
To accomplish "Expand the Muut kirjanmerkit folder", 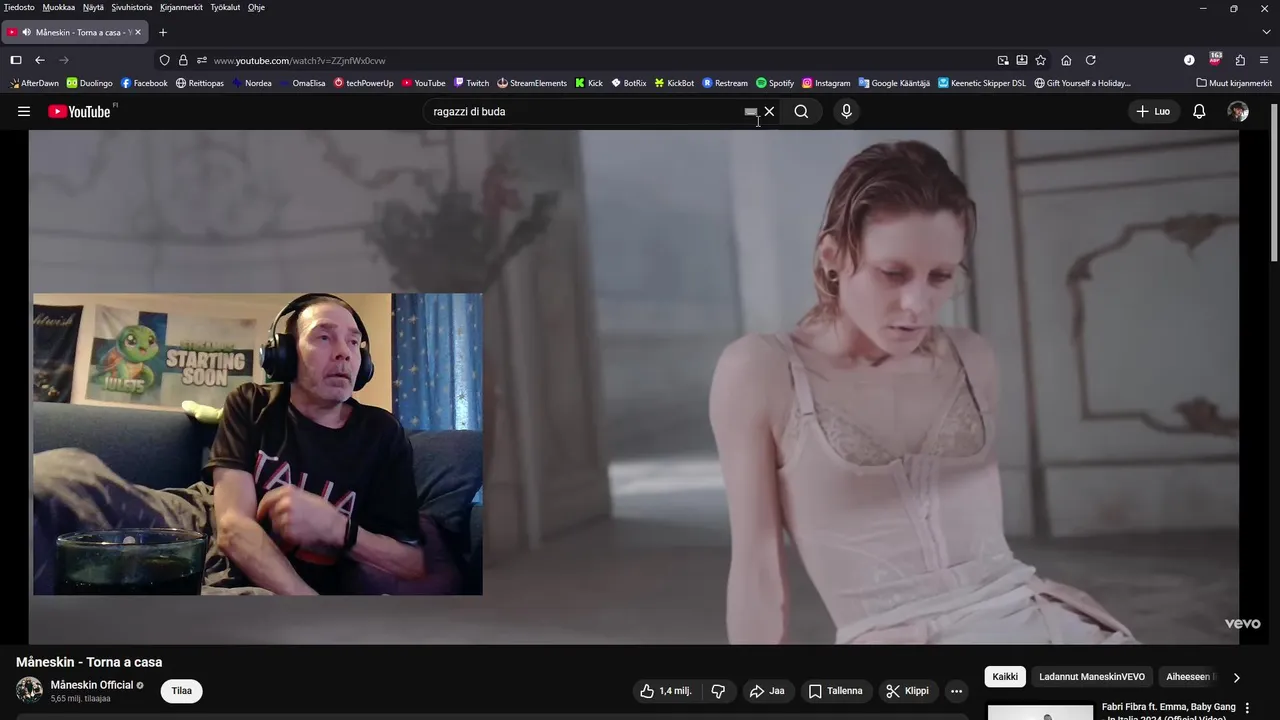I will pos(1233,83).
